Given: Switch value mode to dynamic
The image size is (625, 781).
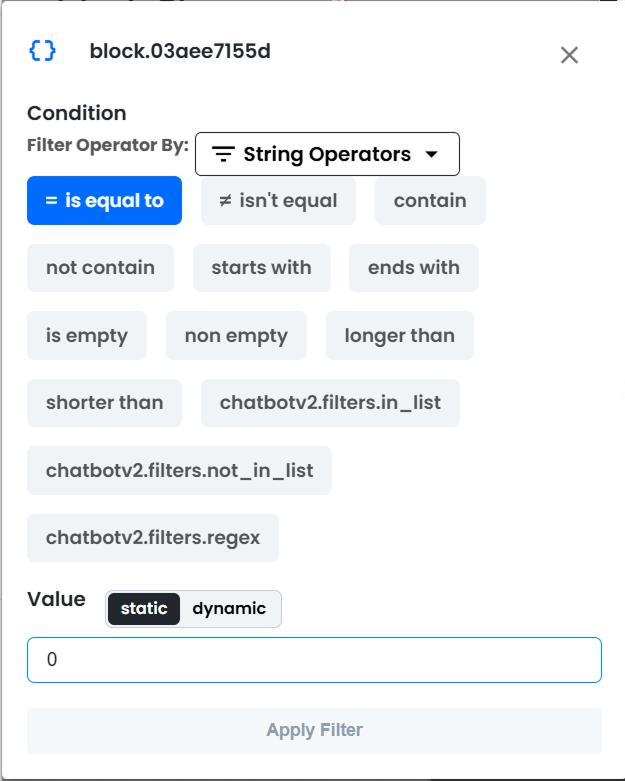Looking at the screenshot, I should [229, 609].
